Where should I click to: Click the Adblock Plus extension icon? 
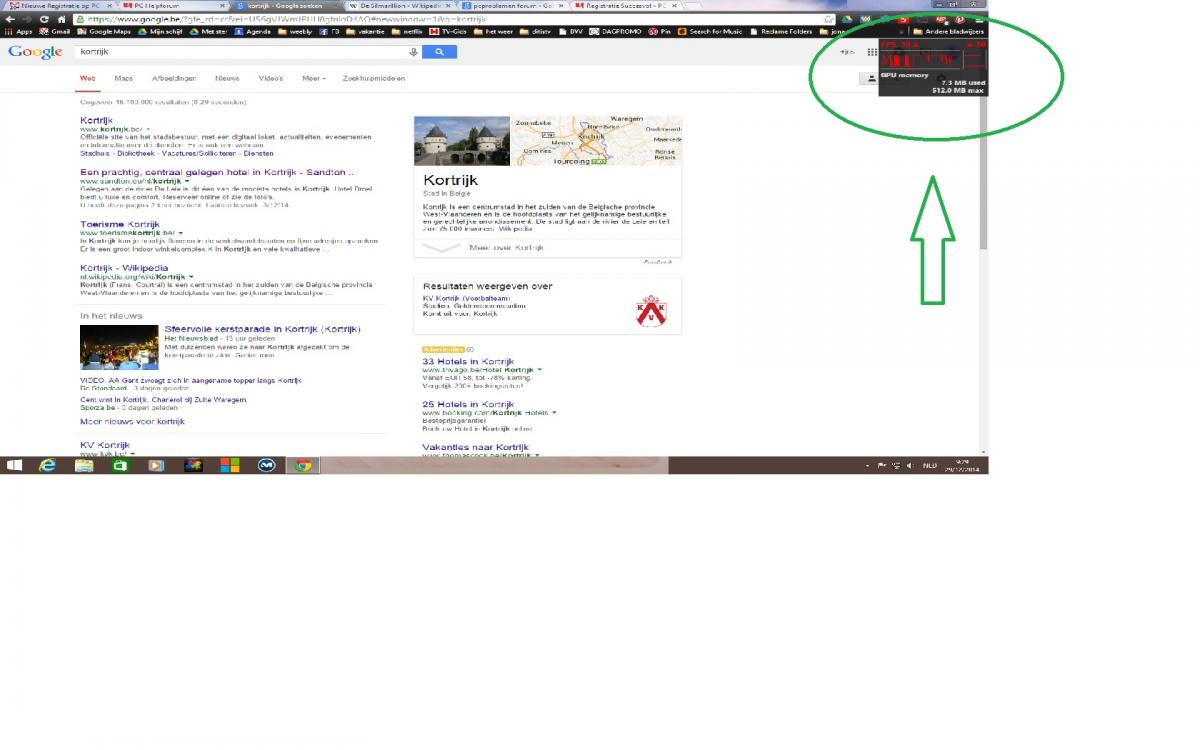(x=940, y=19)
